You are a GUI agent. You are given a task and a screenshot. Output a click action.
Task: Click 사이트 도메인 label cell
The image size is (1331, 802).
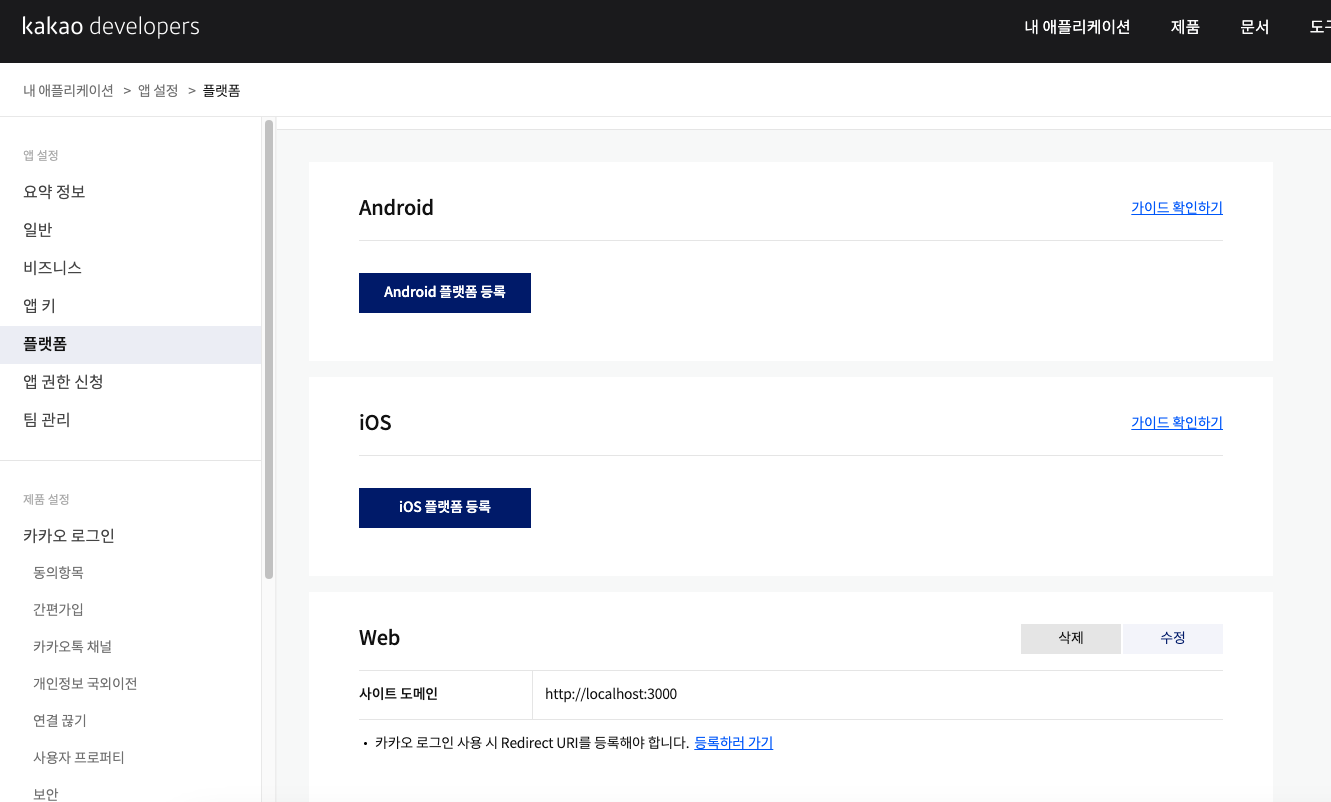click(x=445, y=694)
